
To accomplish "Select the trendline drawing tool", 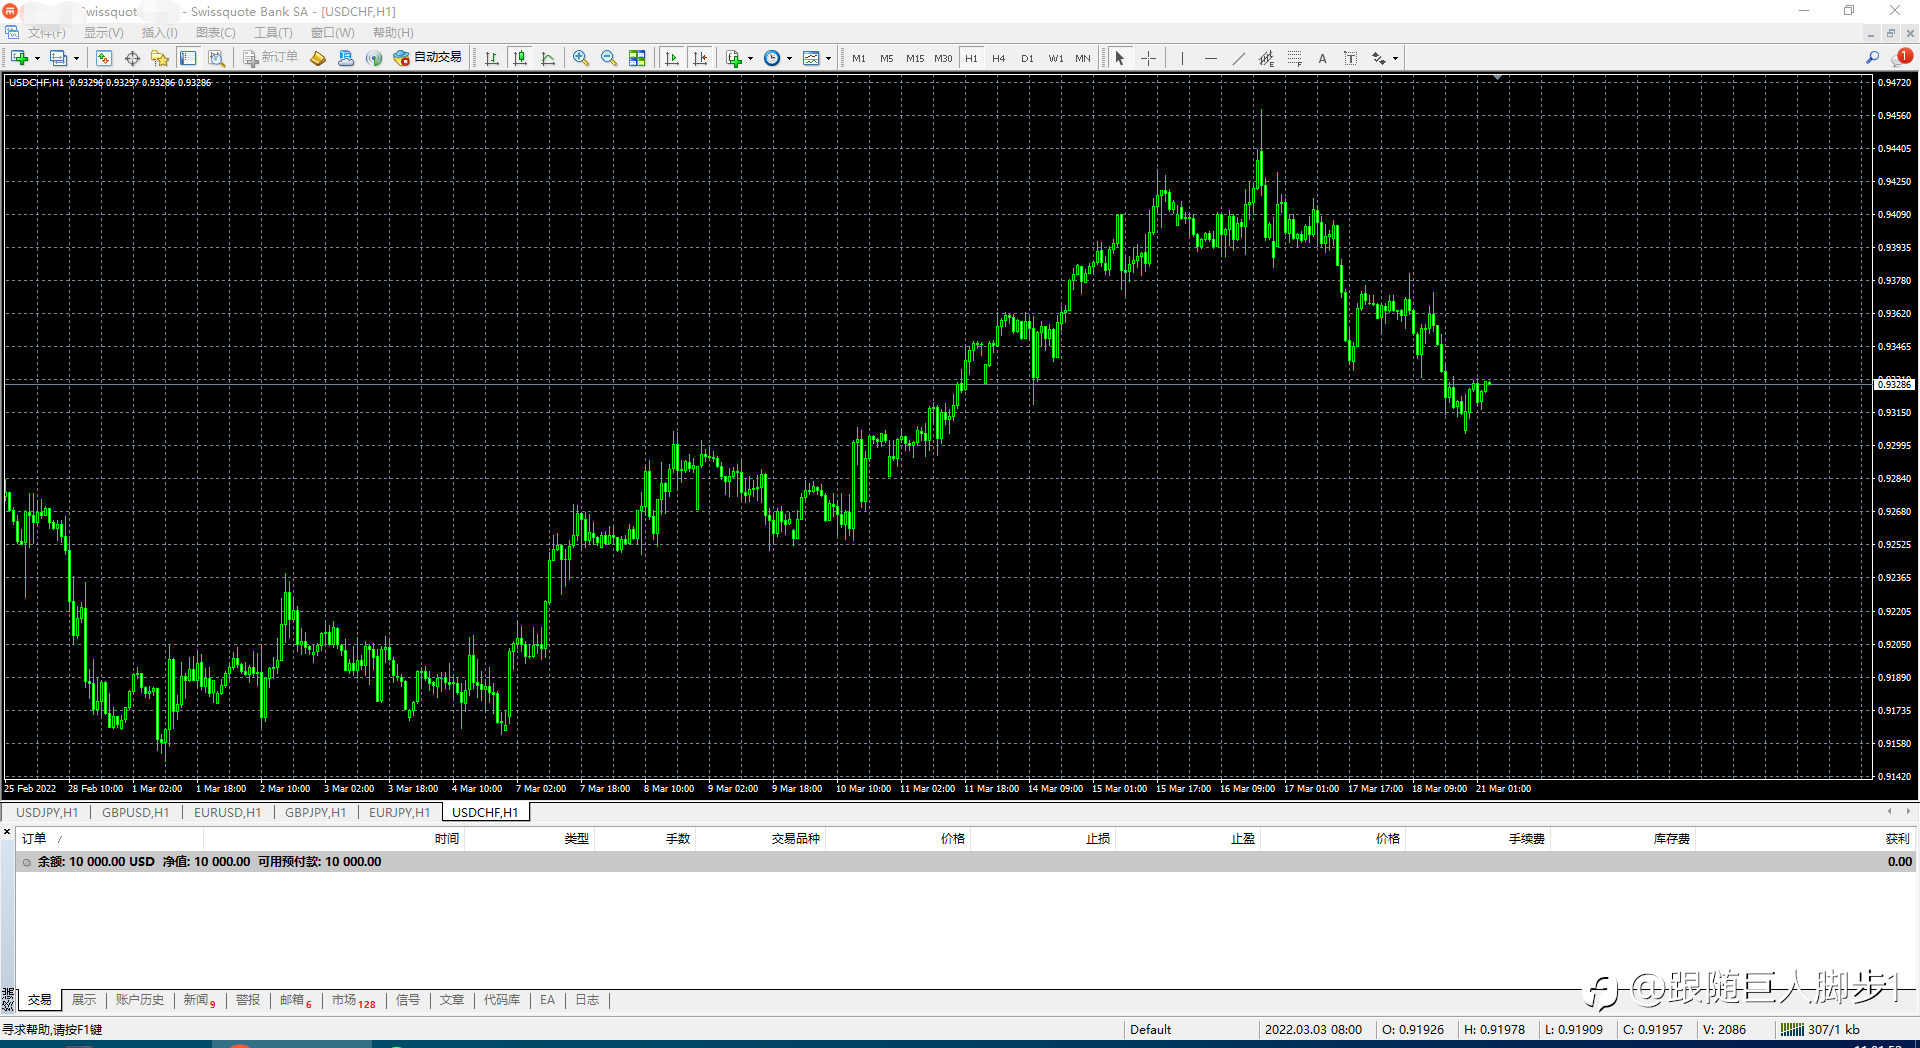I will pyautogui.click(x=1238, y=58).
